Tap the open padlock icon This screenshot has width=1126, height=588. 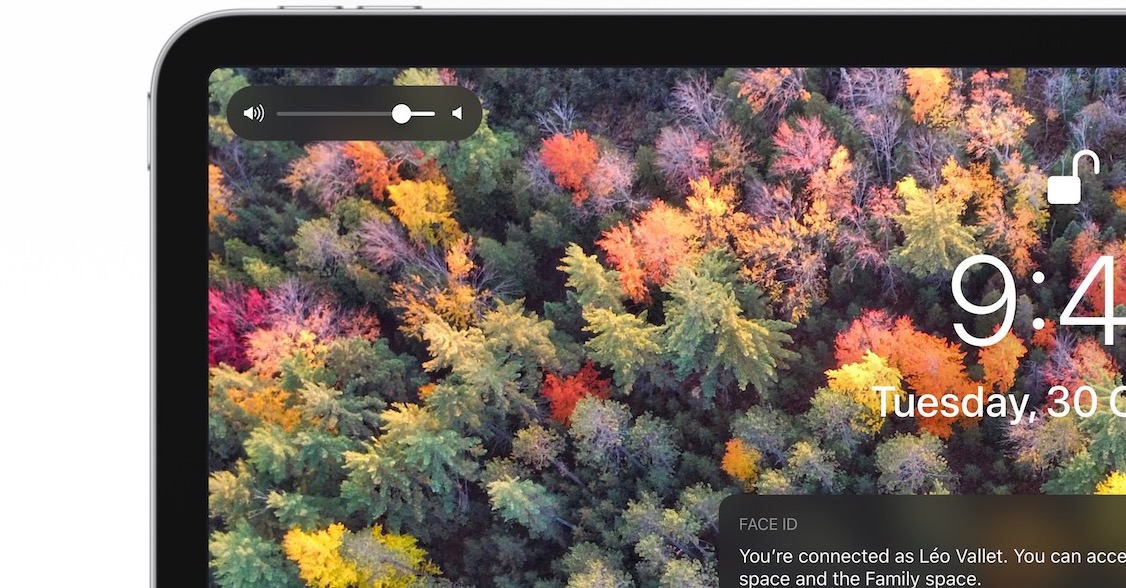point(1072,178)
